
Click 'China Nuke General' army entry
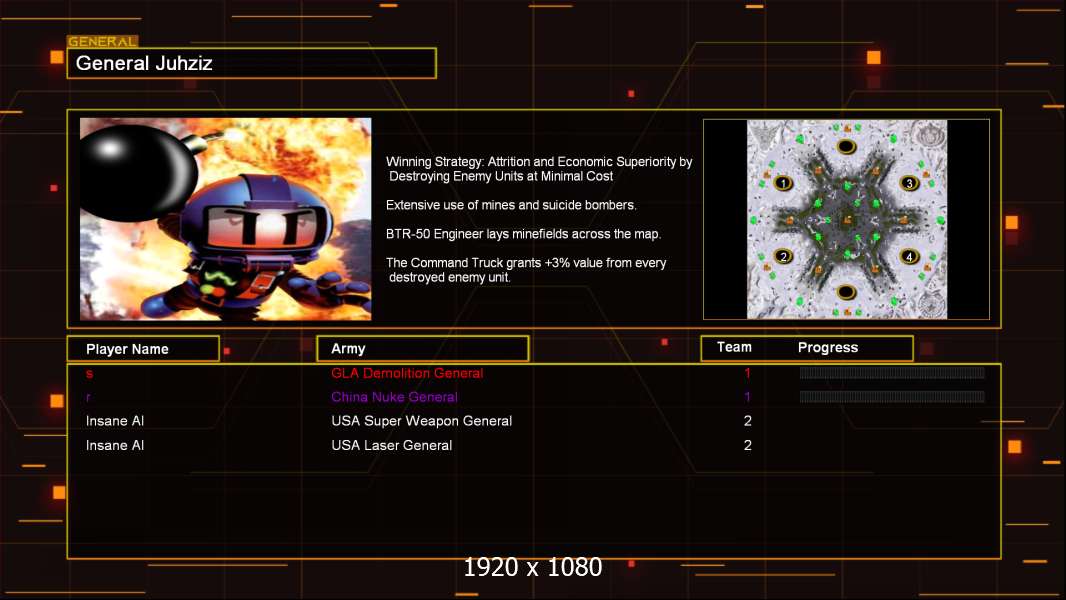[x=394, y=397]
